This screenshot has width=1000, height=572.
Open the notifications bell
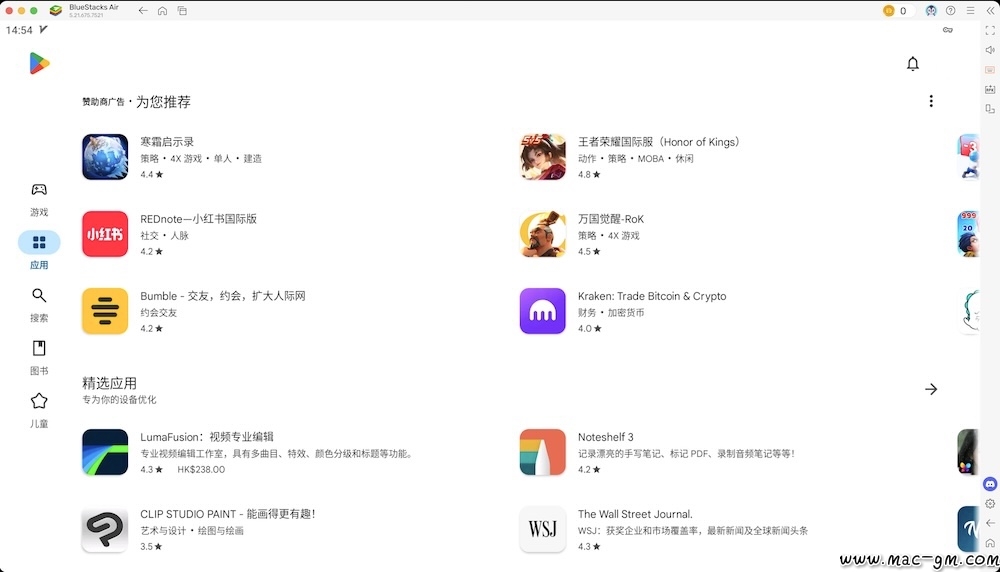(913, 64)
